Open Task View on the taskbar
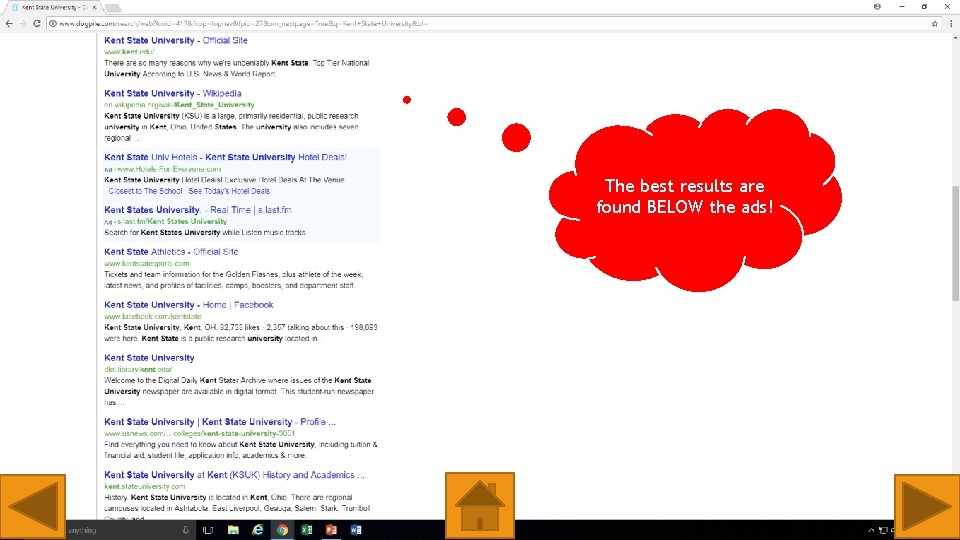 (208, 530)
